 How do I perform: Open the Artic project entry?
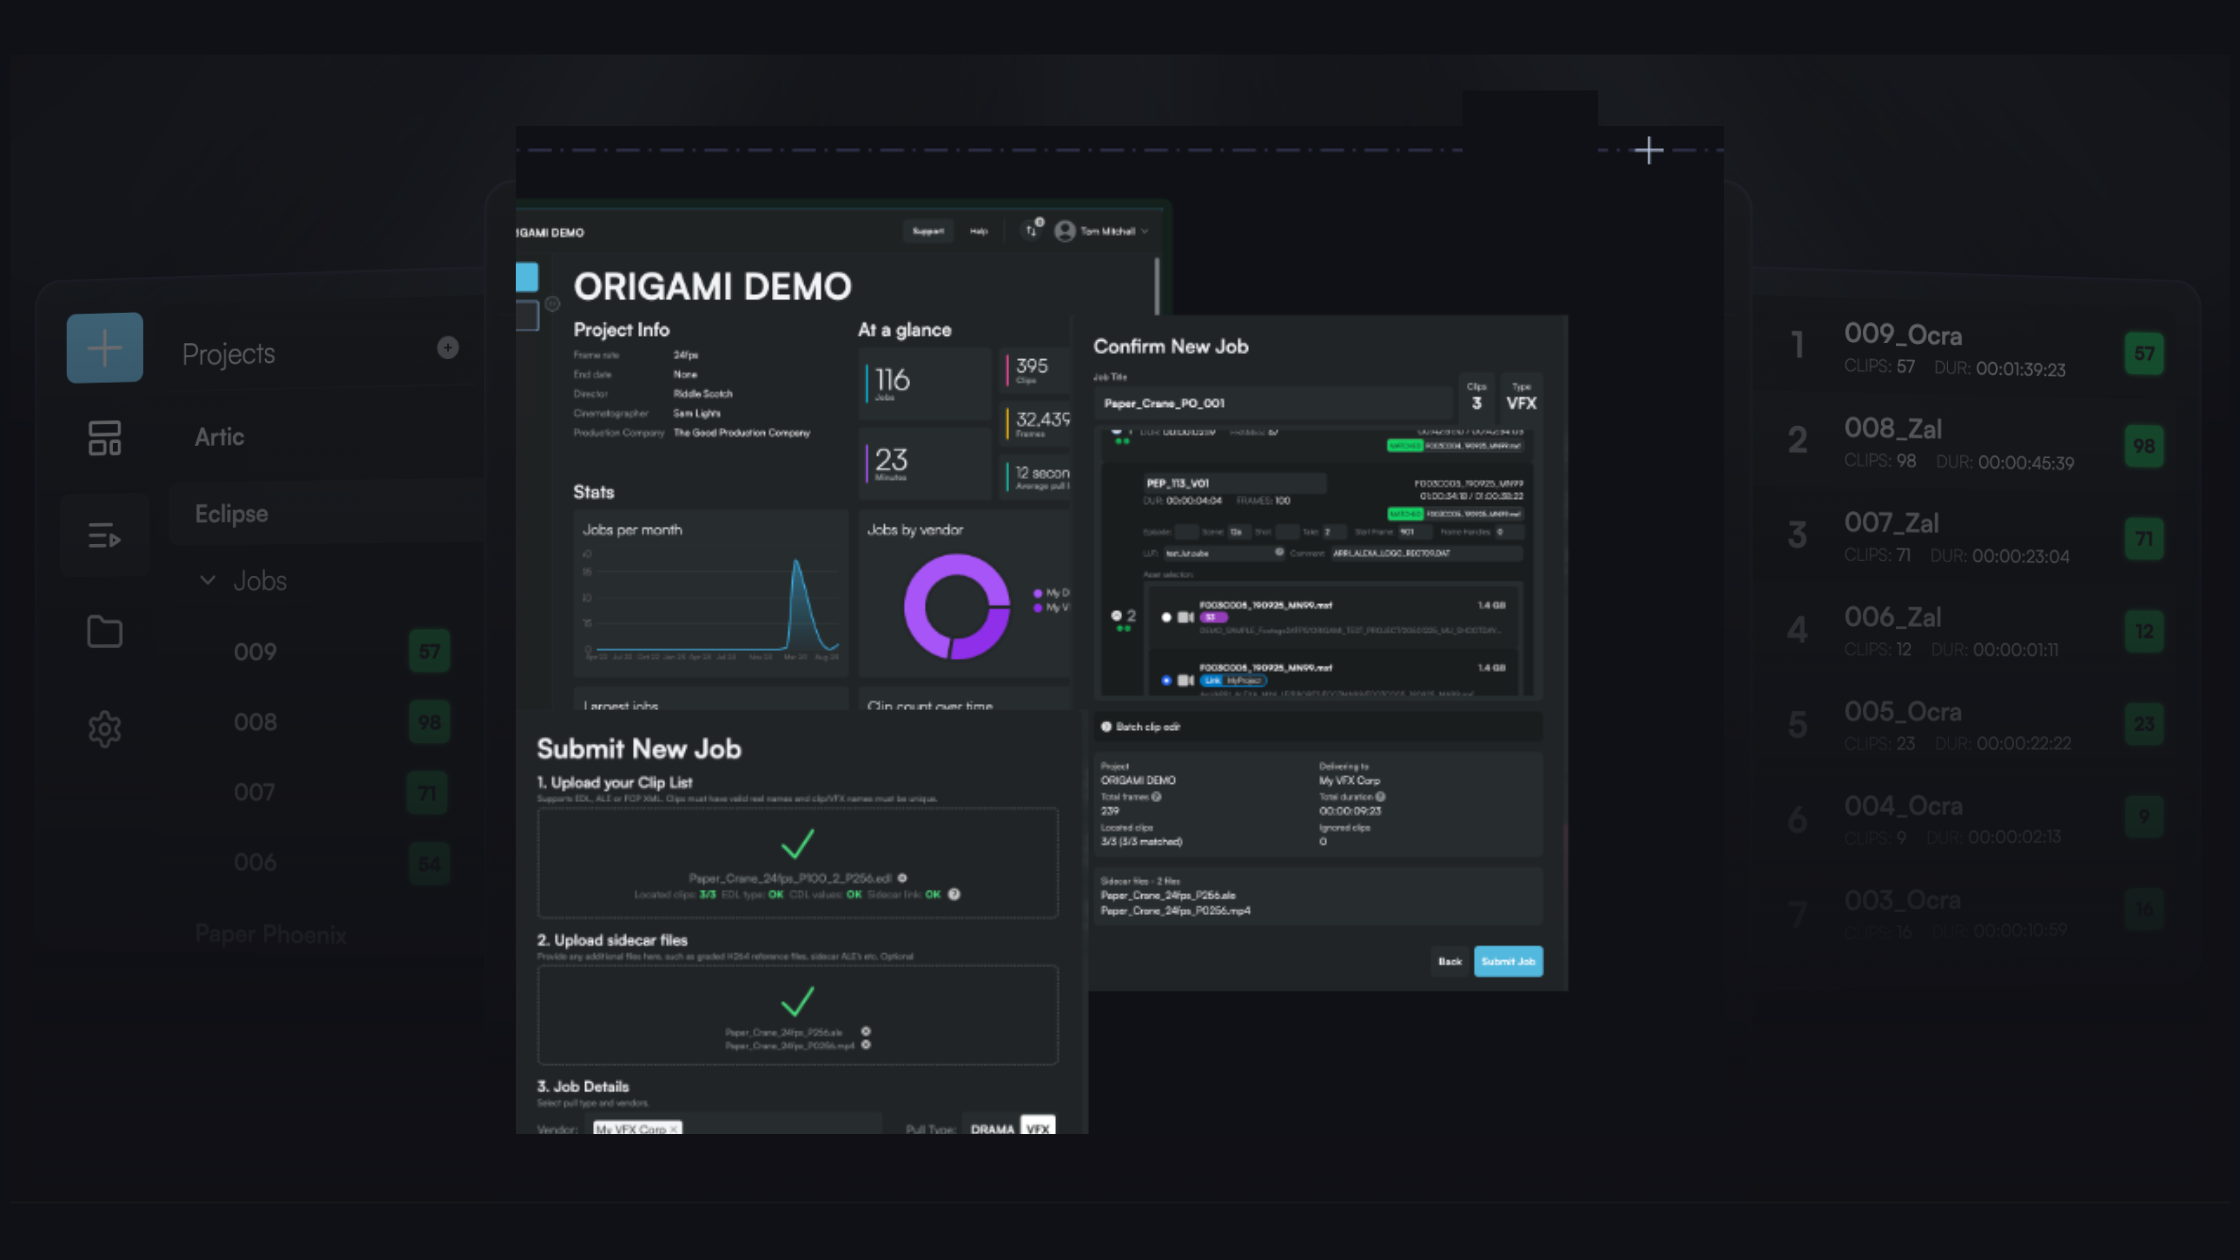click(x=219, y=437)
